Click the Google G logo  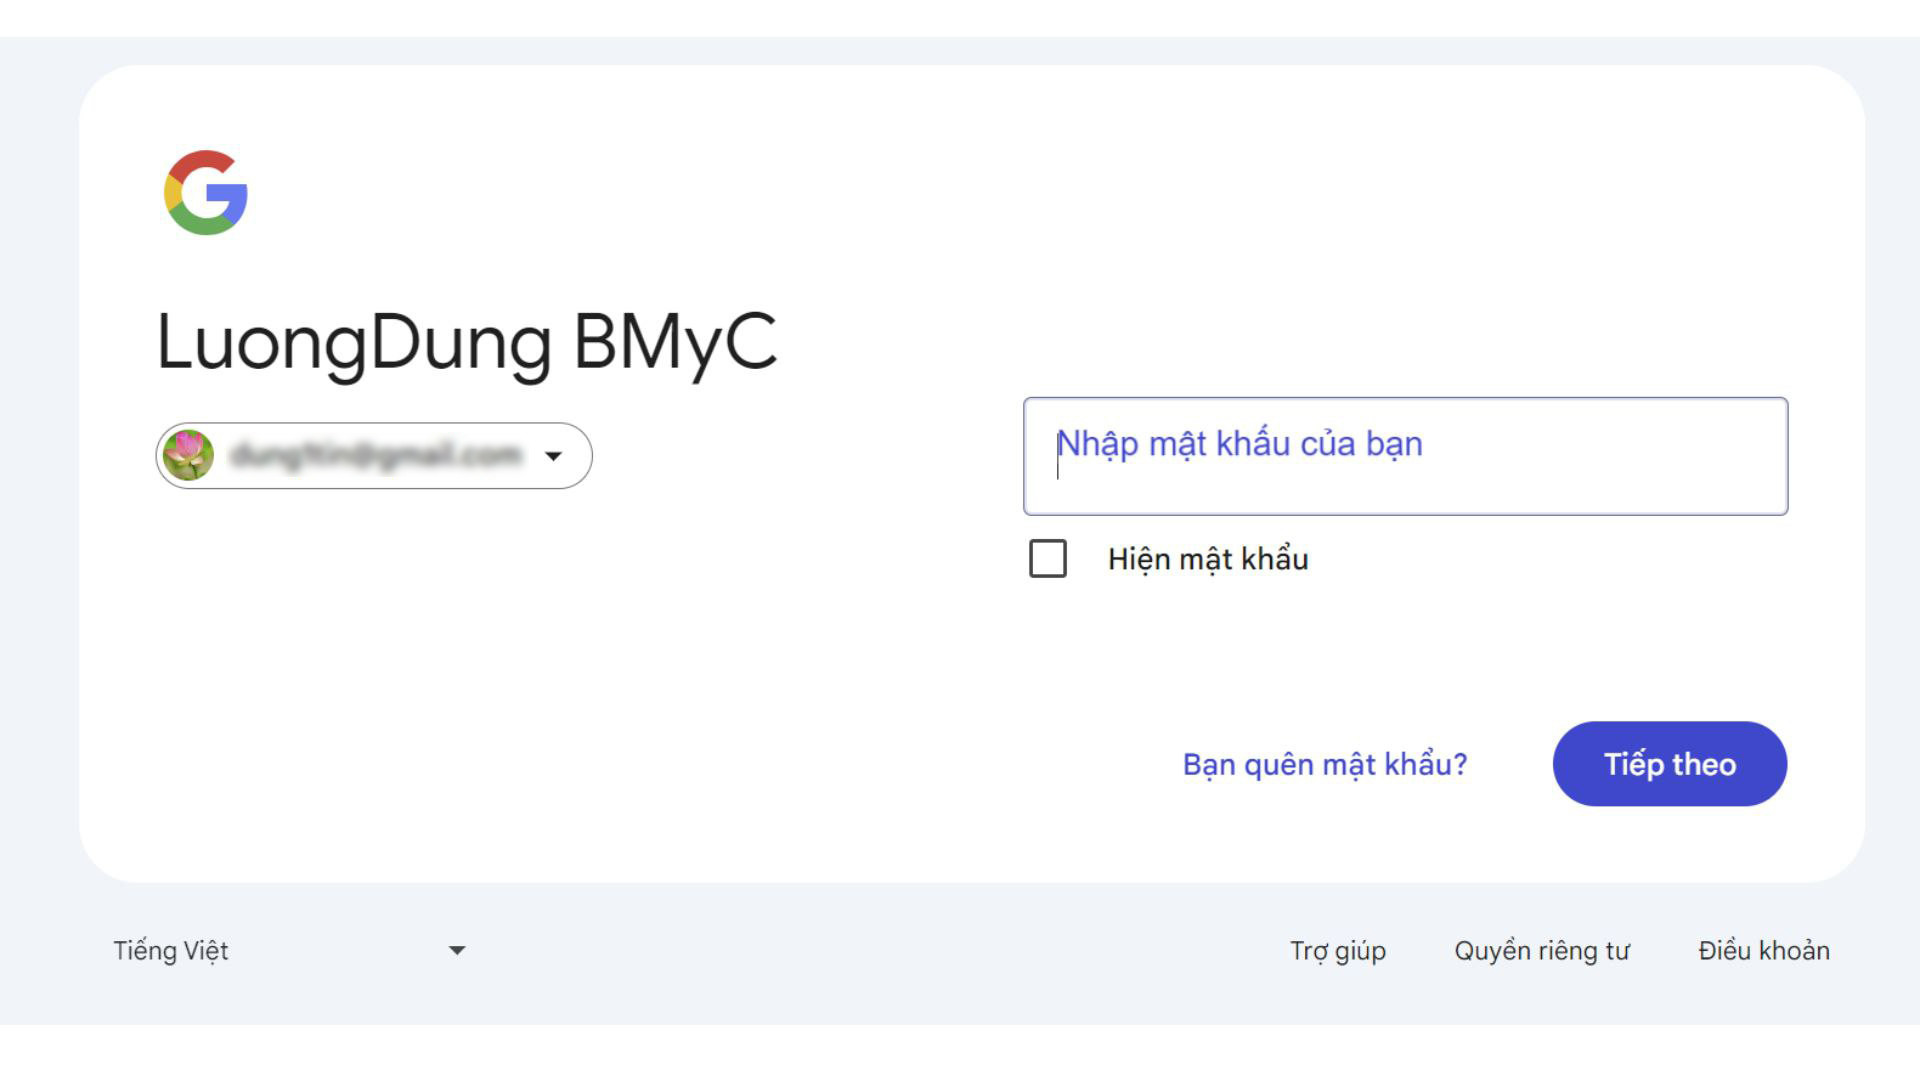[206, 193]
